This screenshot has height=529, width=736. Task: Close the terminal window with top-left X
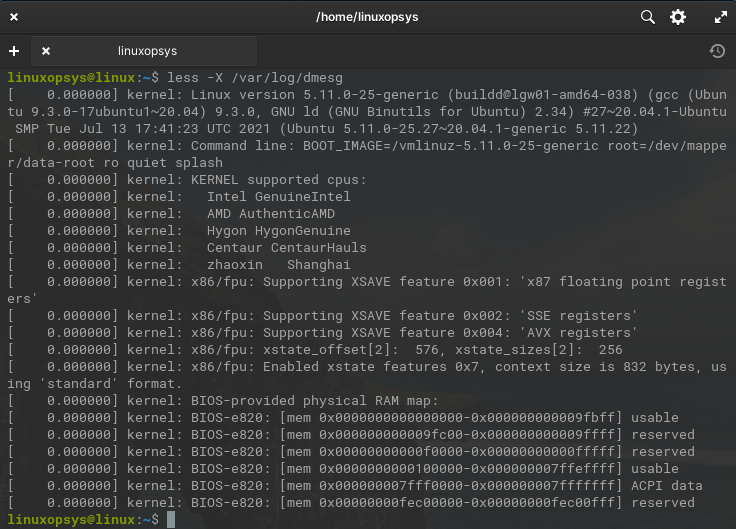click(x=14, y=17)
